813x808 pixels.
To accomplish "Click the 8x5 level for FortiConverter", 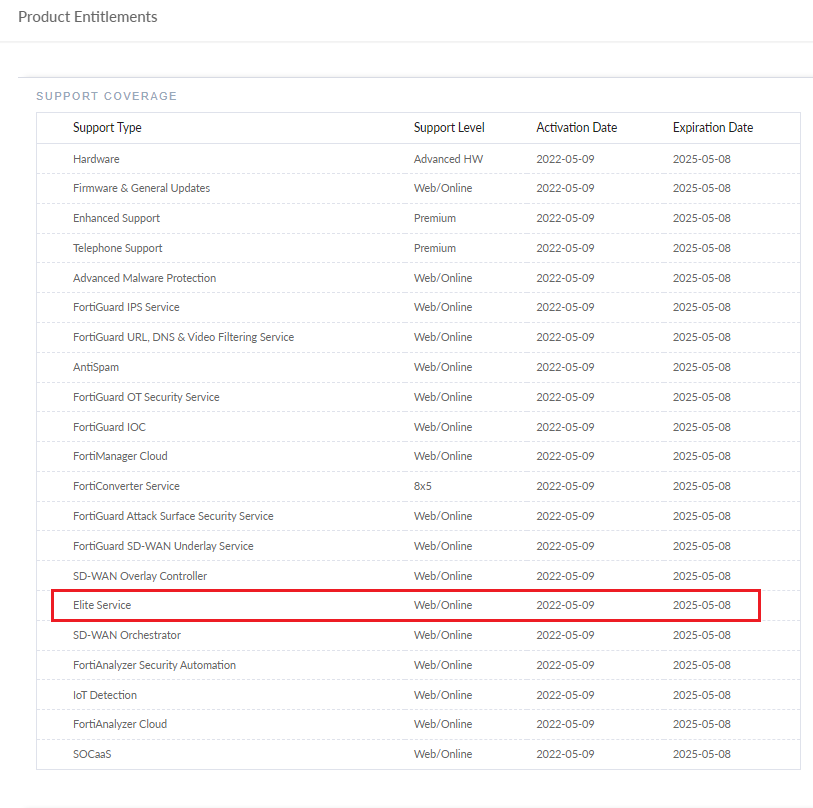I will 425,486.
